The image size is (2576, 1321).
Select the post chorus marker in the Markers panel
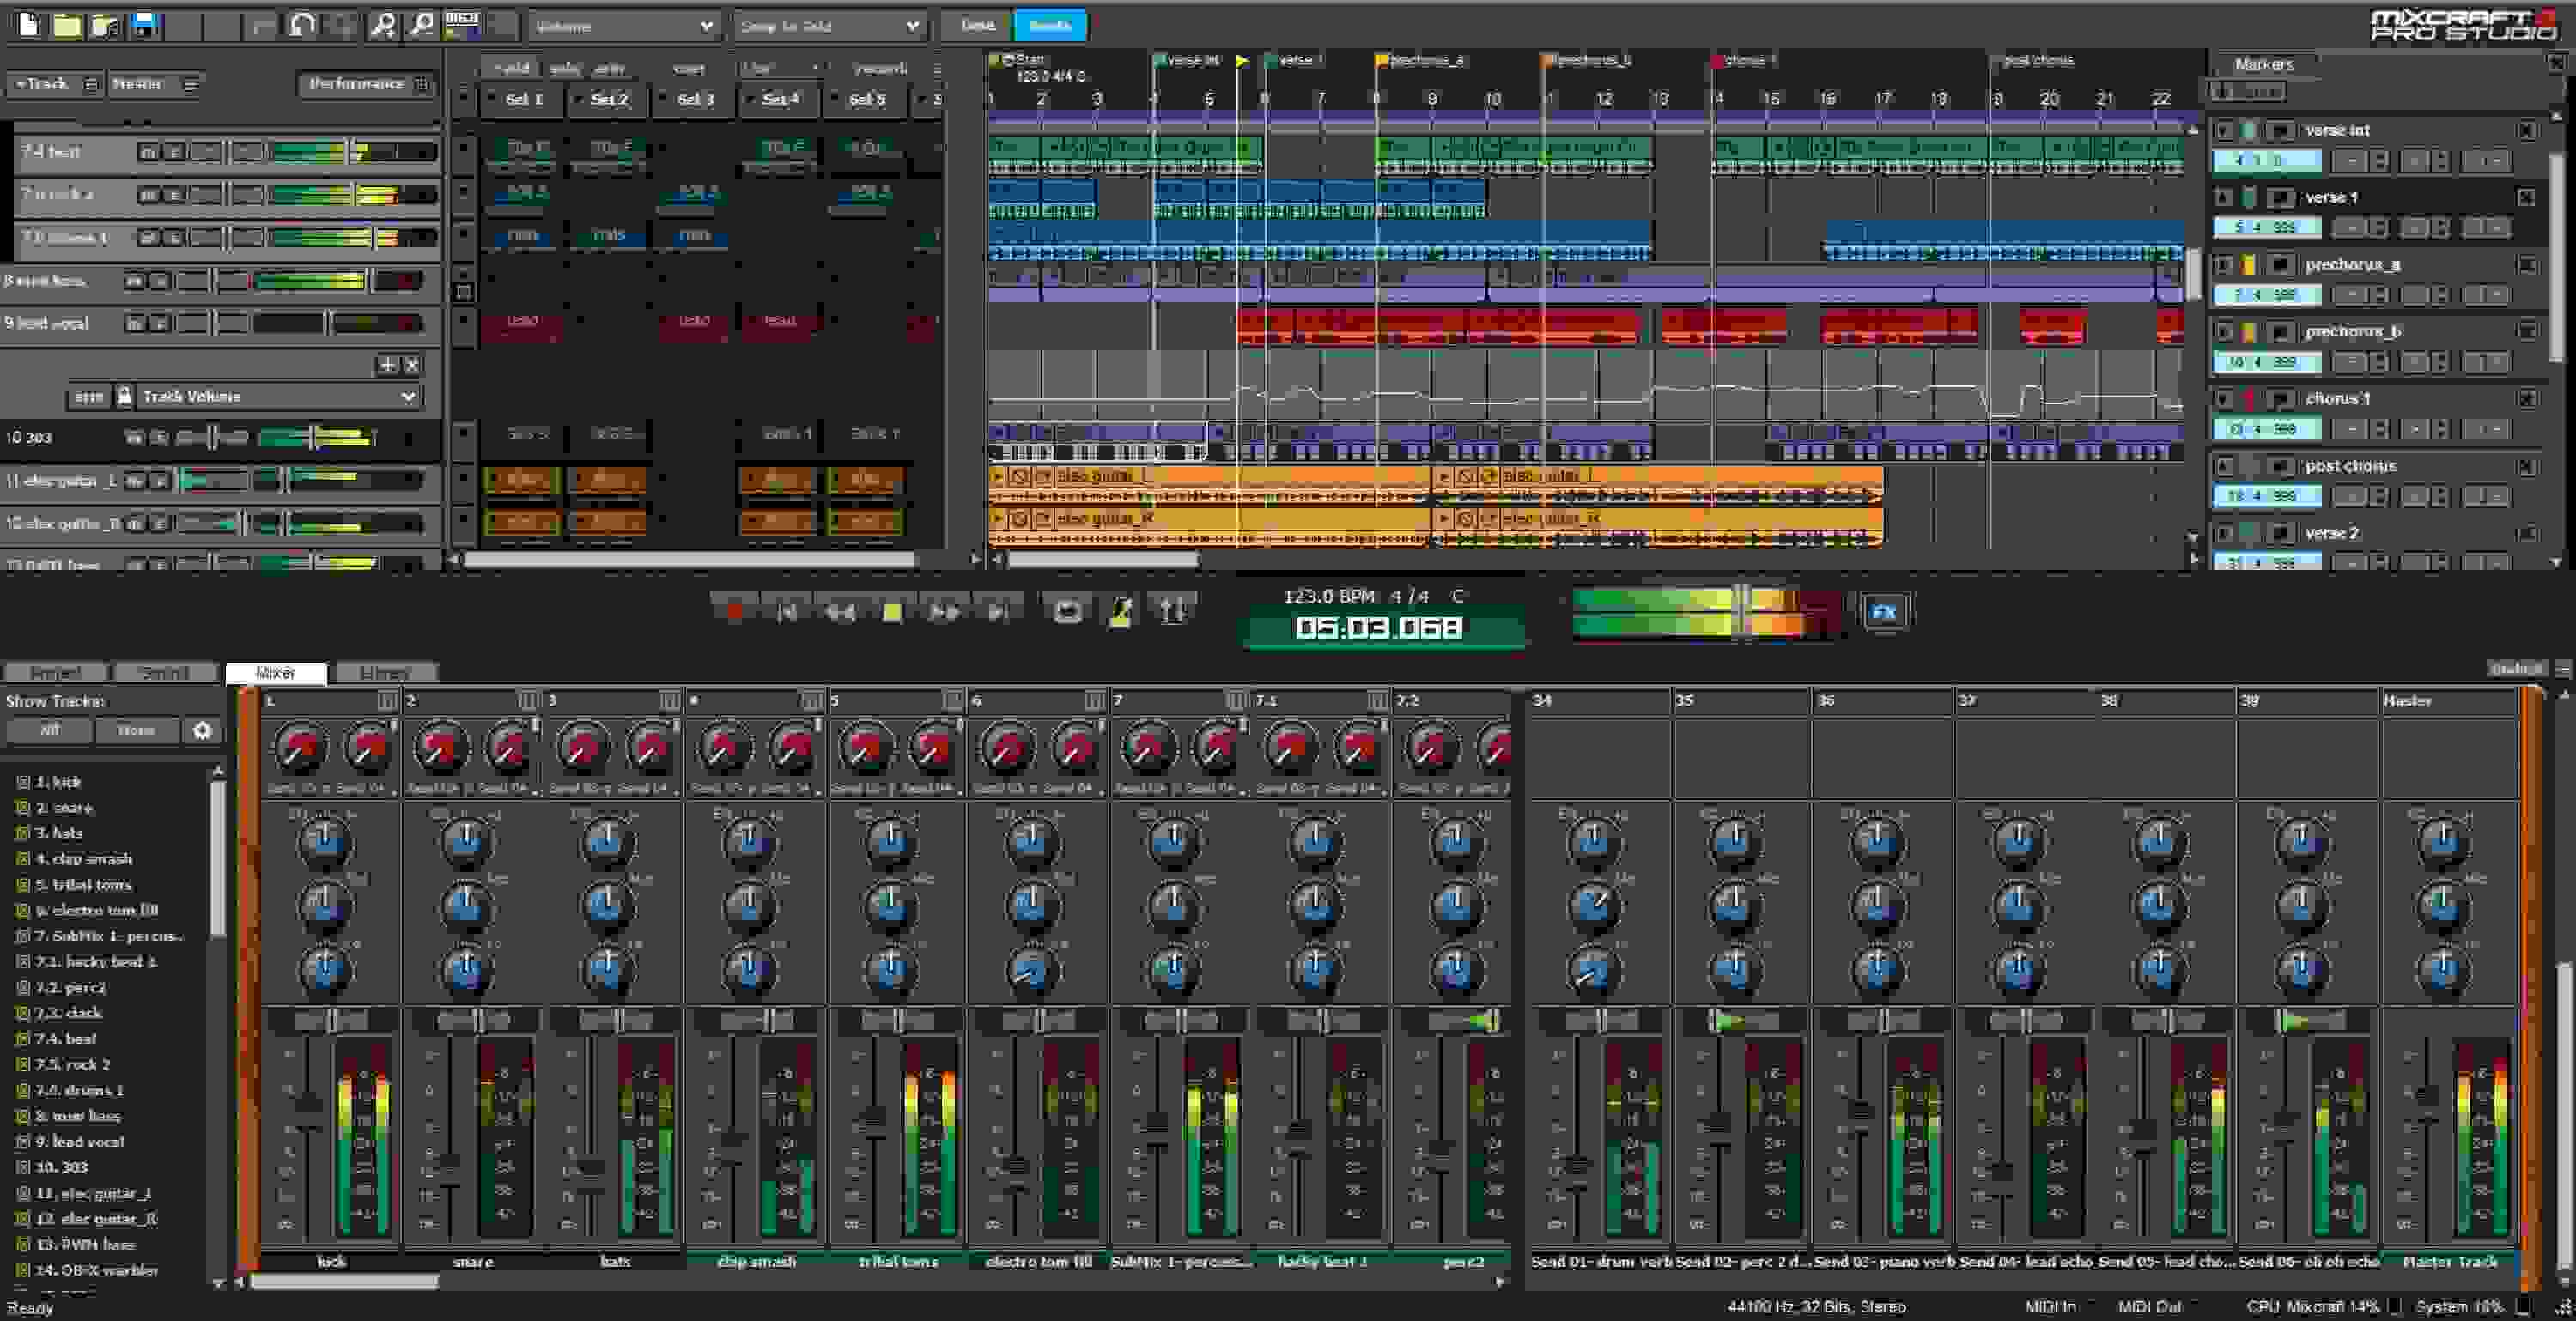click(x=2352, y=466)
